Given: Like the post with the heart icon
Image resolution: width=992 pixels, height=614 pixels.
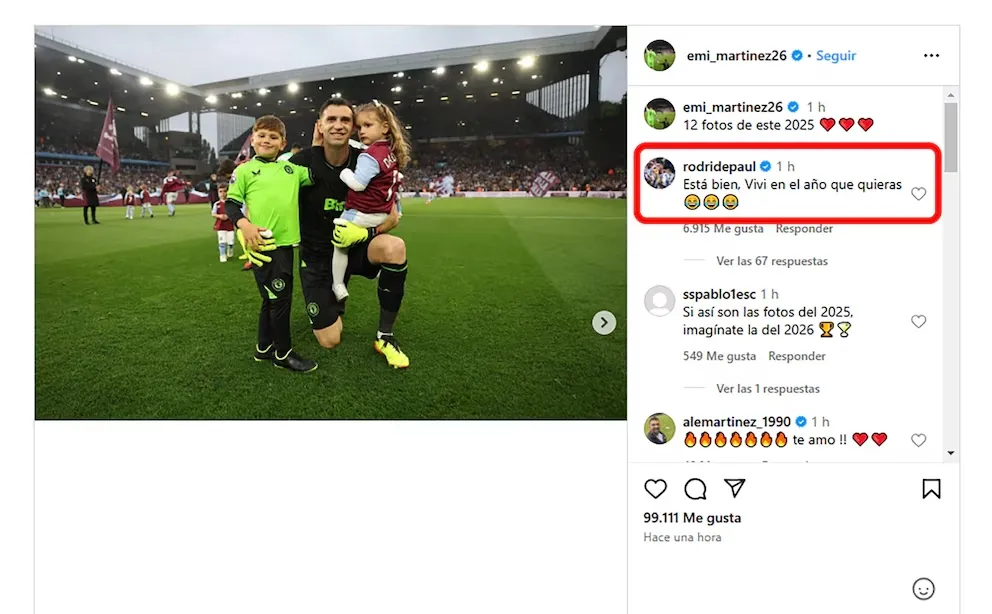Looking at the screenshot, I should [x=655, y=489].
